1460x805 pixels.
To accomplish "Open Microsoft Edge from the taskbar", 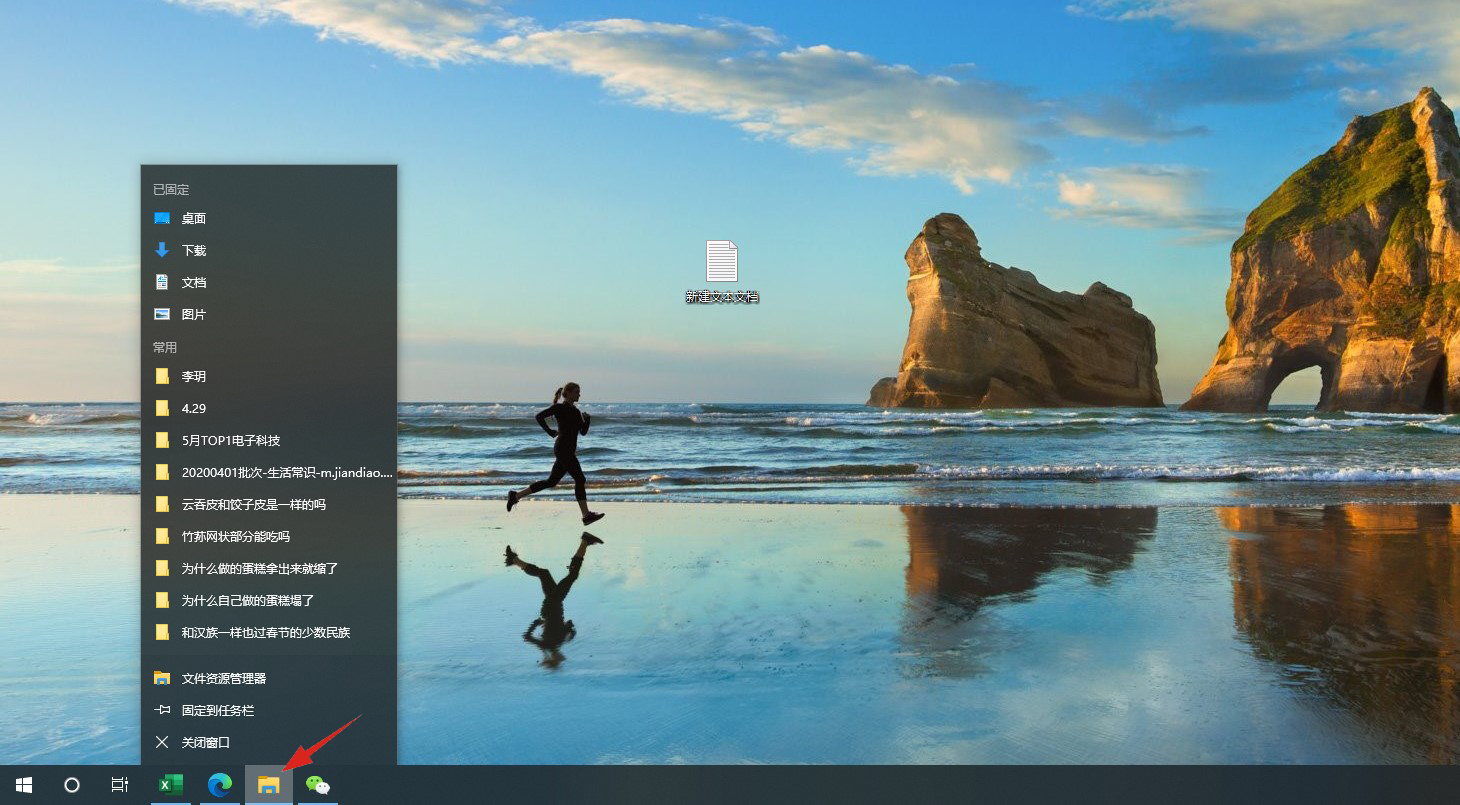I will (220, 785).
